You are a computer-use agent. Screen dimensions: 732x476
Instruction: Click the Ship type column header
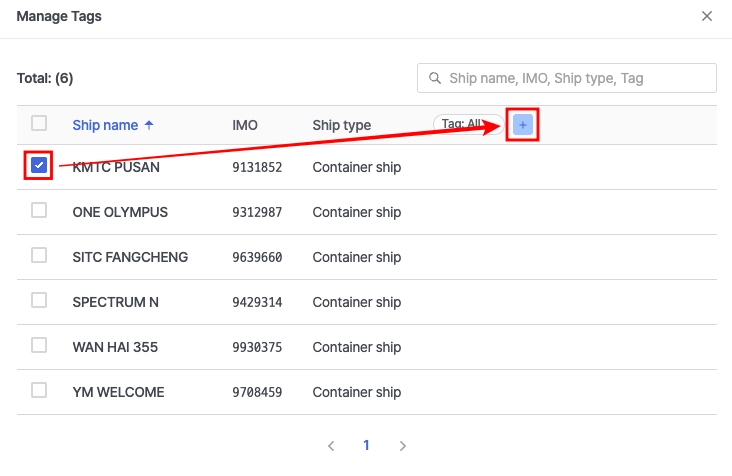[x=342, y=125]
